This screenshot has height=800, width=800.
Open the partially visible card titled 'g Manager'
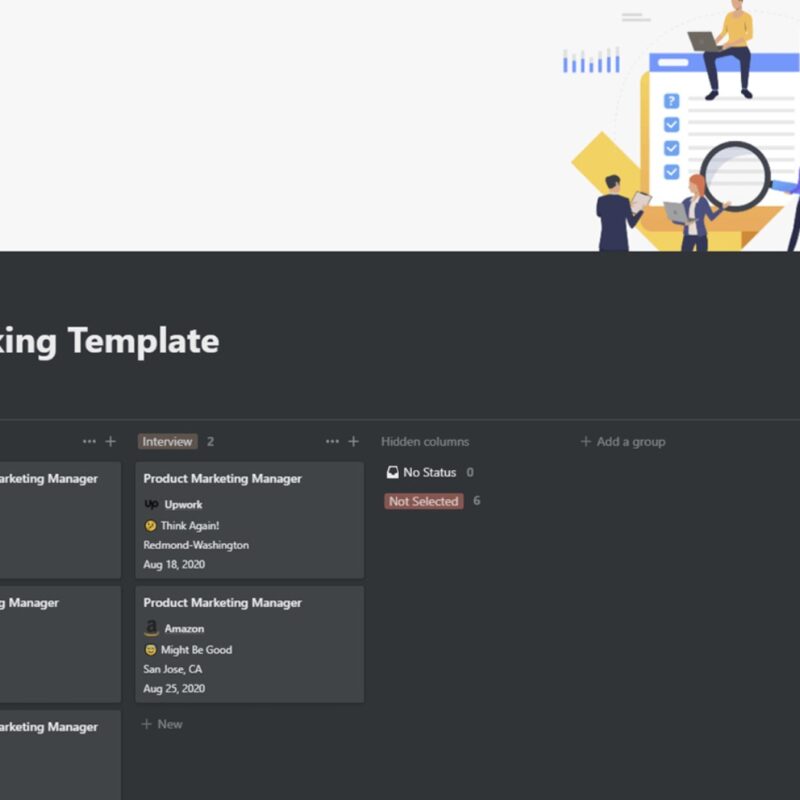point(60,644)
